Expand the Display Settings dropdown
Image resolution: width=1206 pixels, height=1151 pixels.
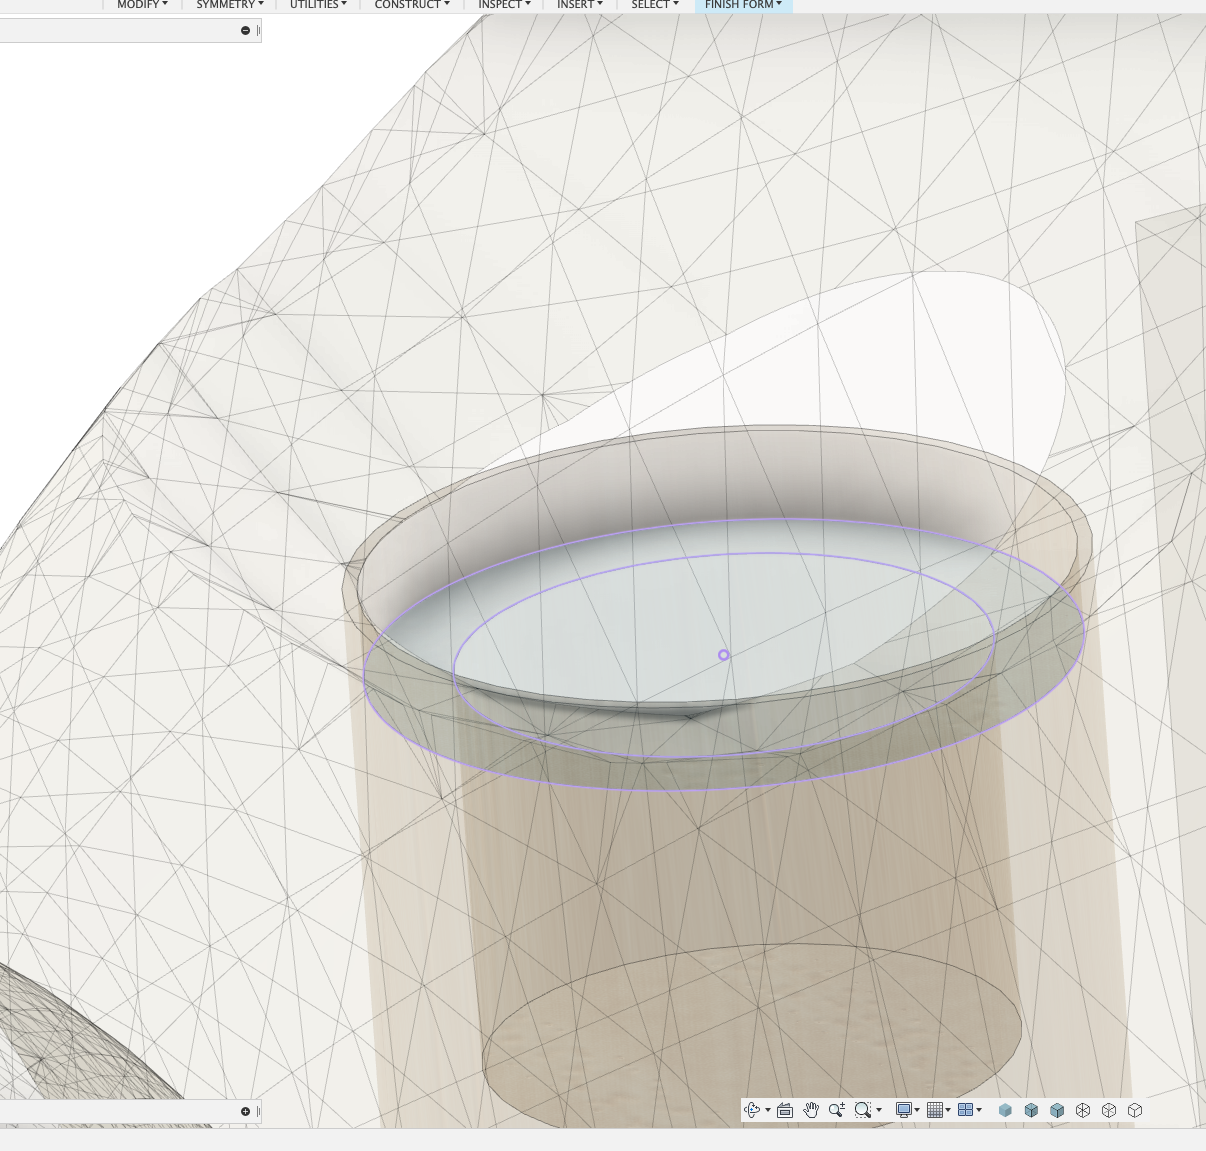pyautogui.click(x=918, y=1109)
